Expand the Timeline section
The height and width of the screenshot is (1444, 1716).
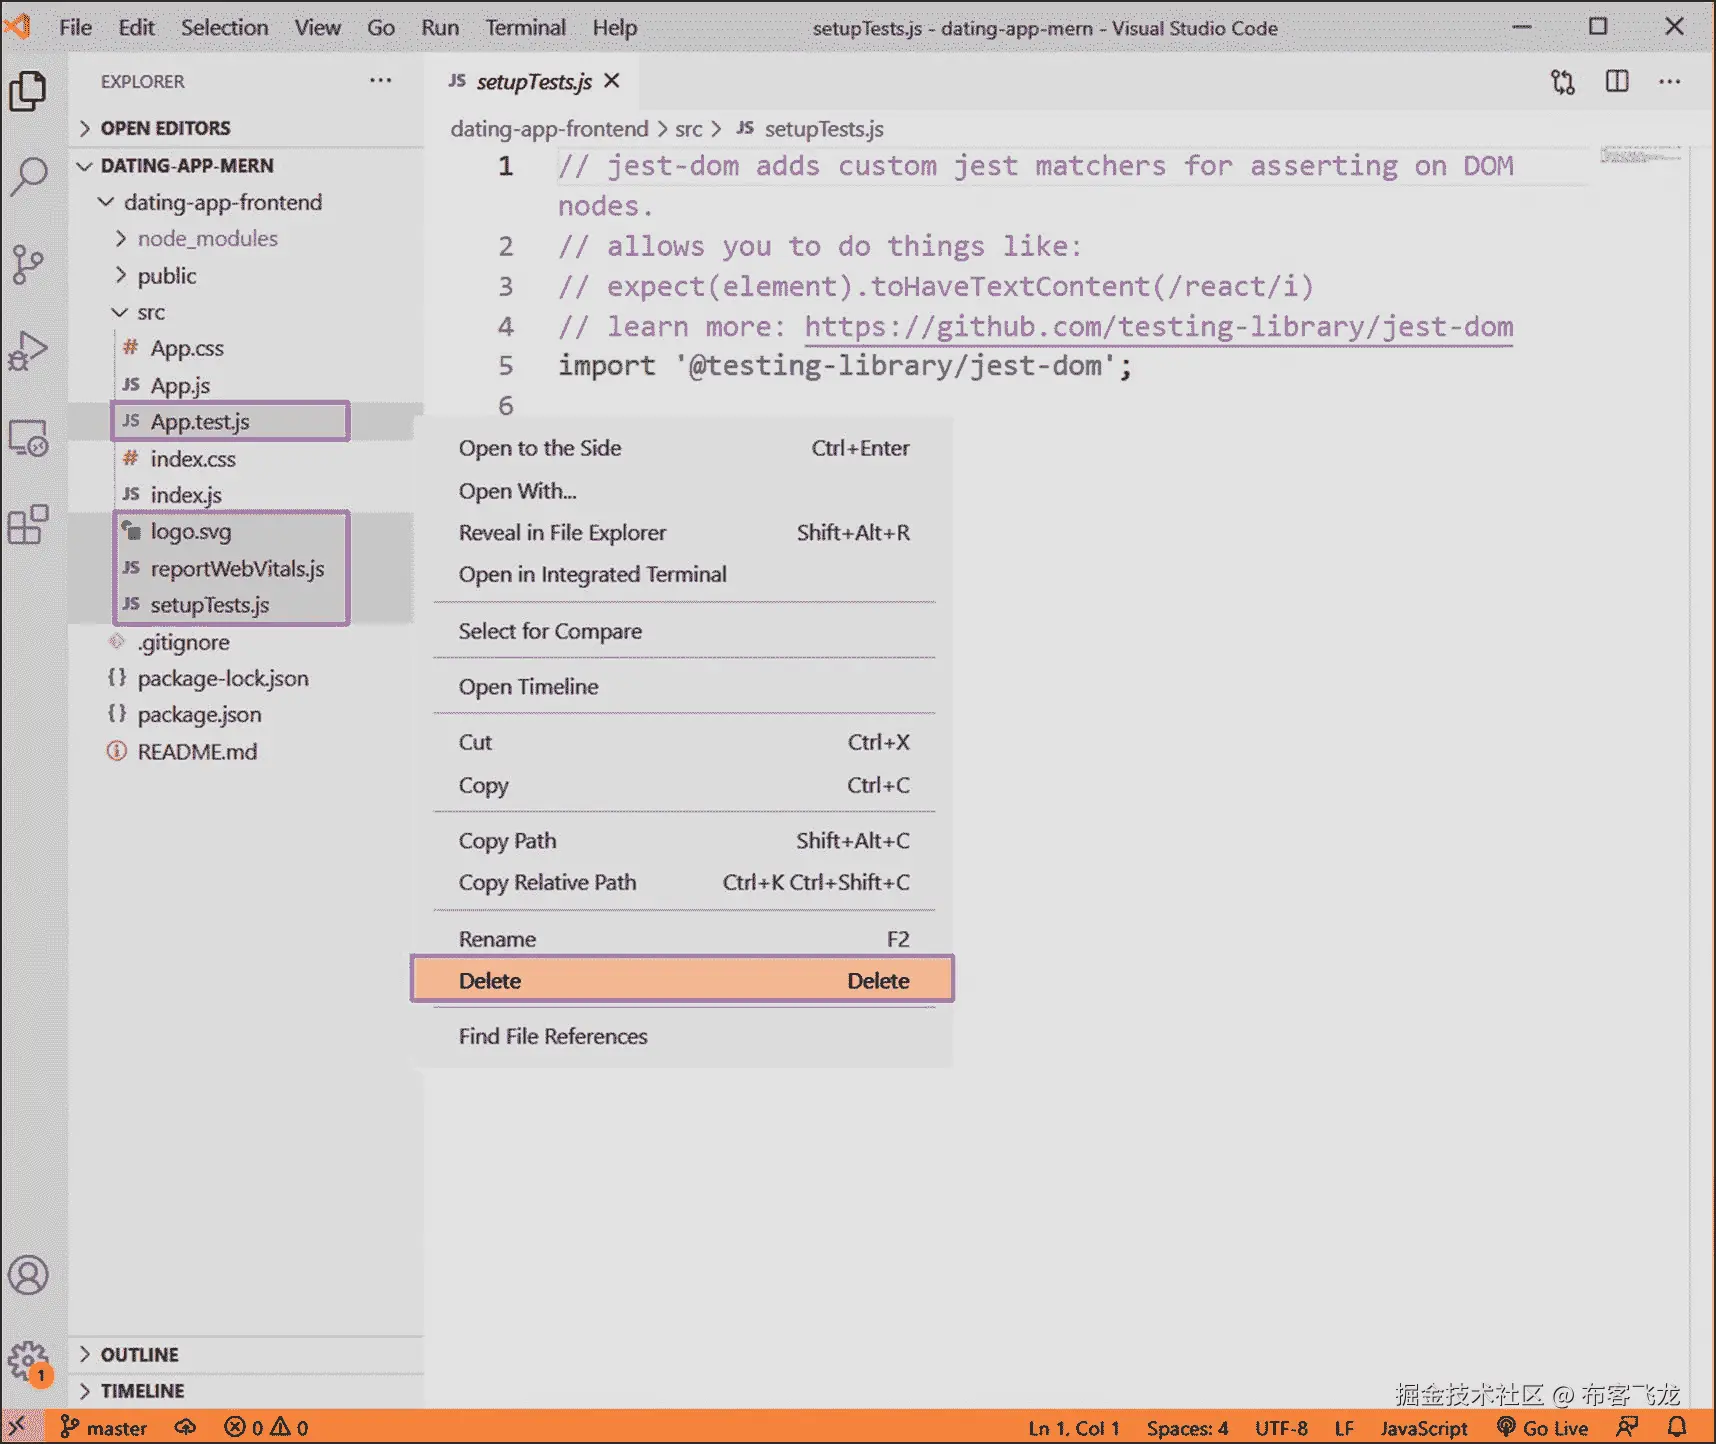247,1391
